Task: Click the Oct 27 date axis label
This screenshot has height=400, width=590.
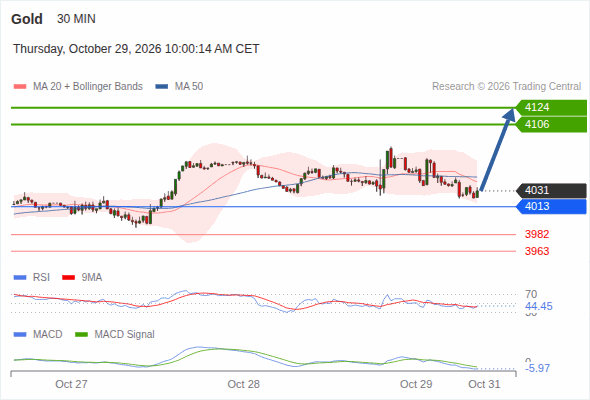Action: click(71, 384)
